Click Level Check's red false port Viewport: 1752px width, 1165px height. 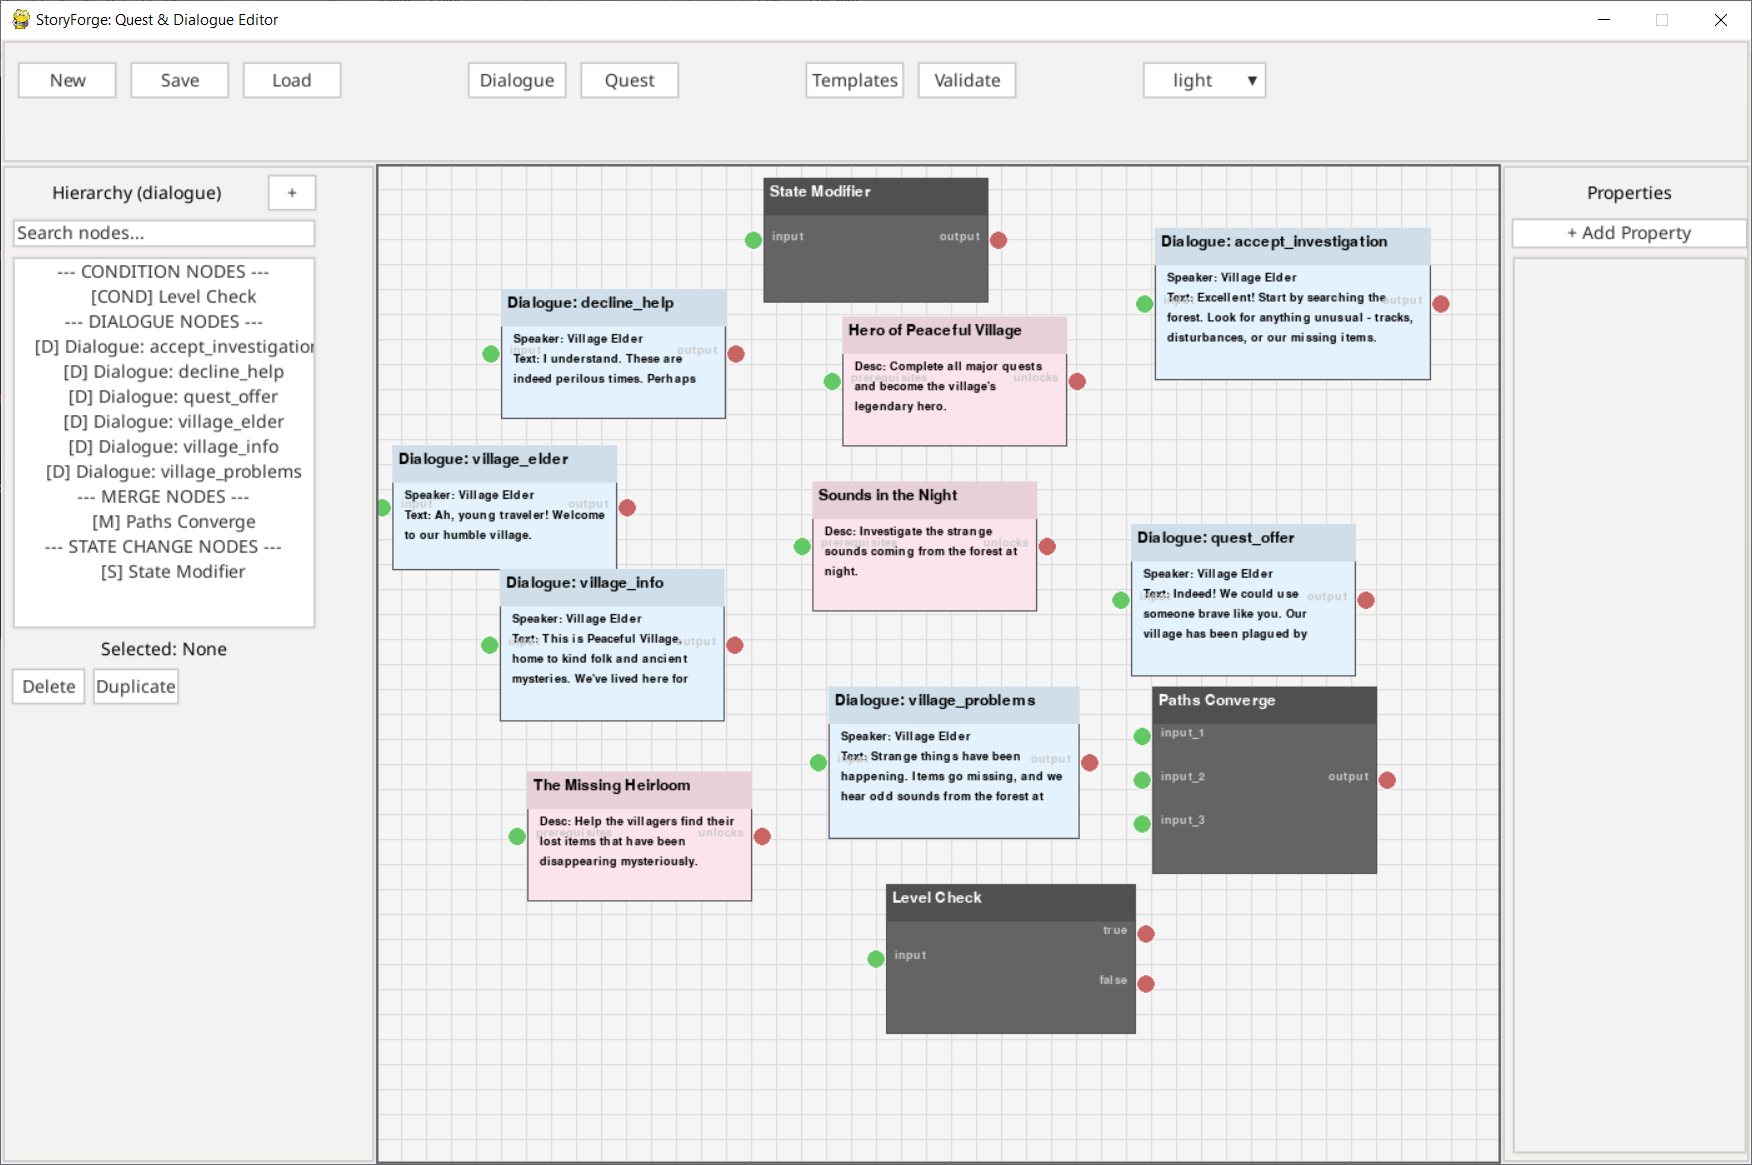[x=1146, y=984]
